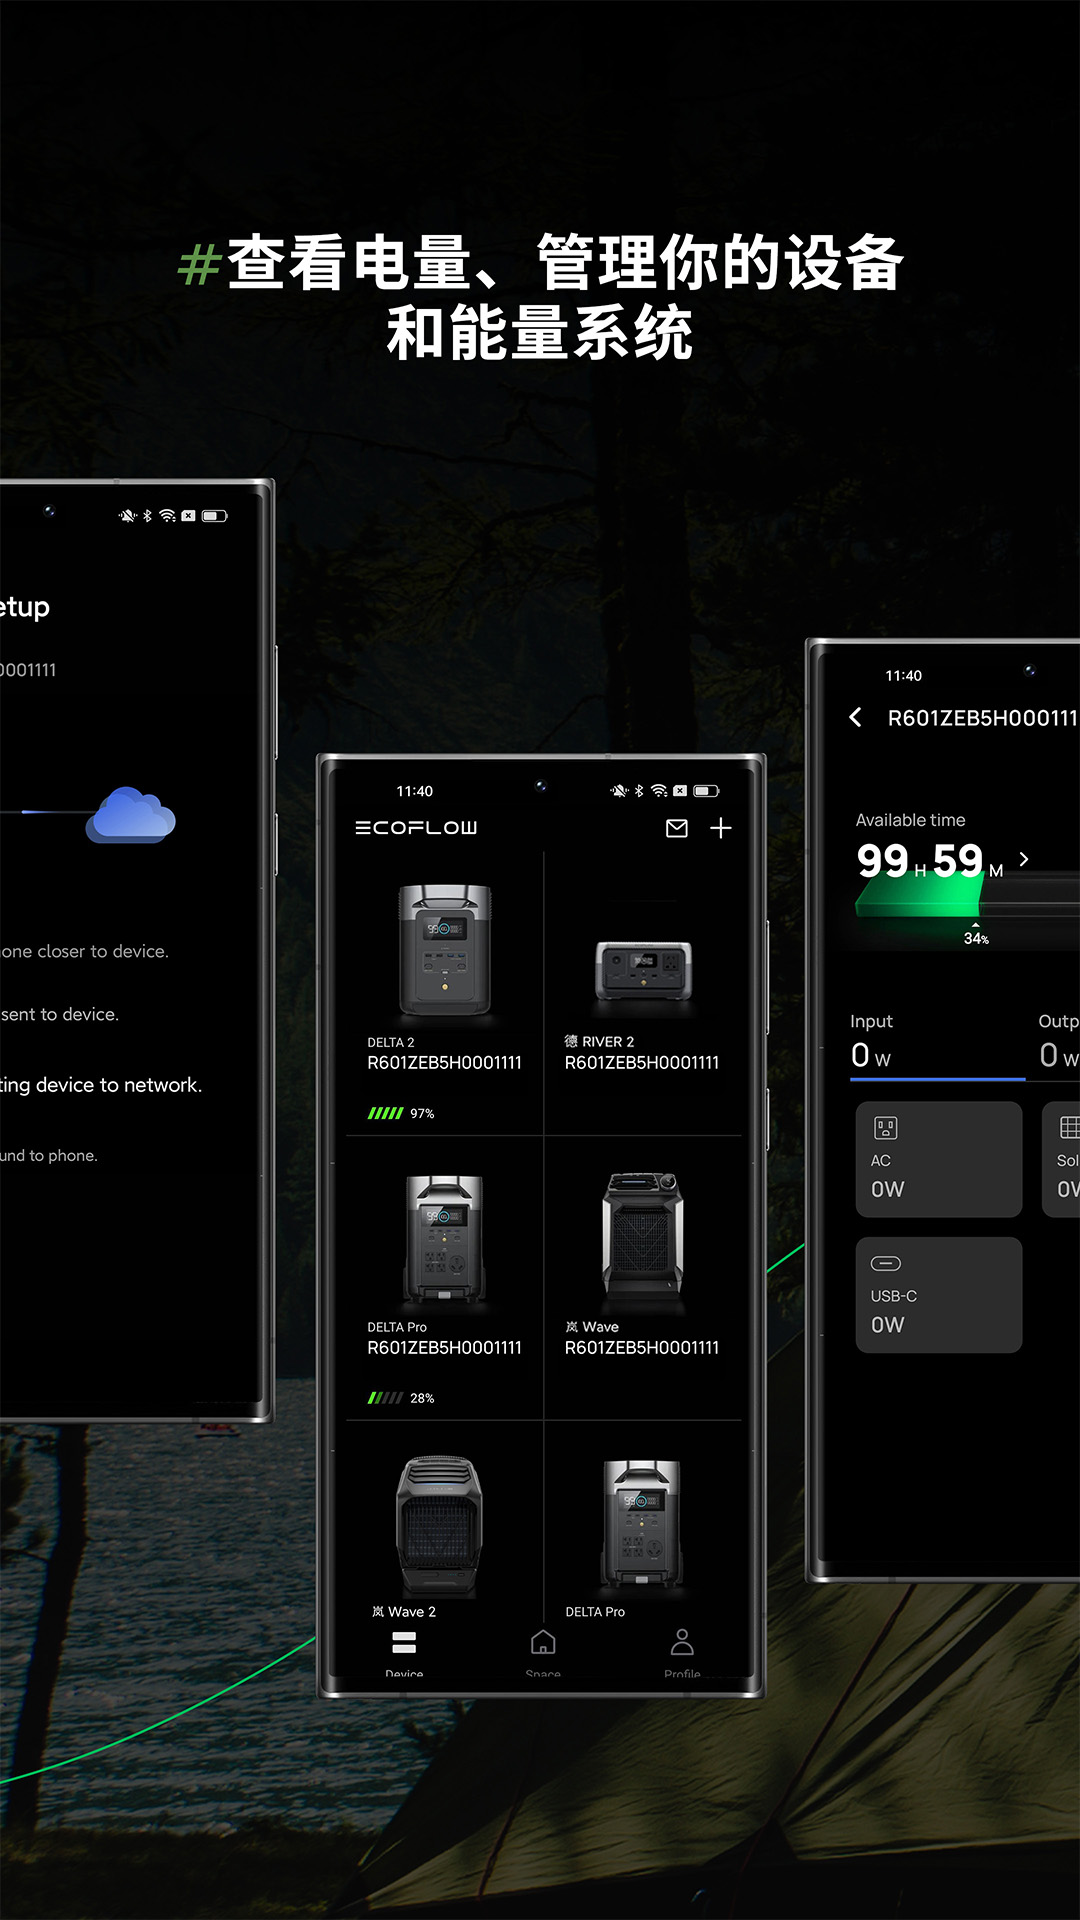Viewport: 1080px width, 1920px height.
Task: Select the Input power tab
Action: tap(937, 1042)
